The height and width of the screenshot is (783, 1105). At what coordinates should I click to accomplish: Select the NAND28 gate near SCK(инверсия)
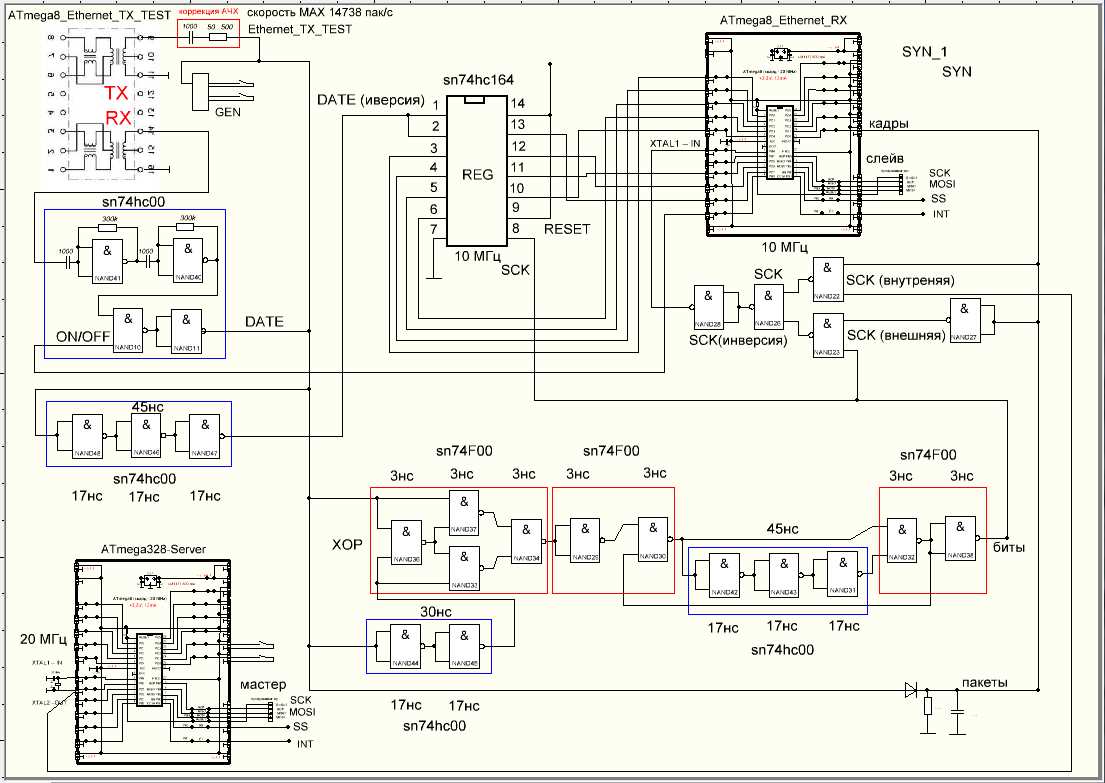[x=709, y=307]
